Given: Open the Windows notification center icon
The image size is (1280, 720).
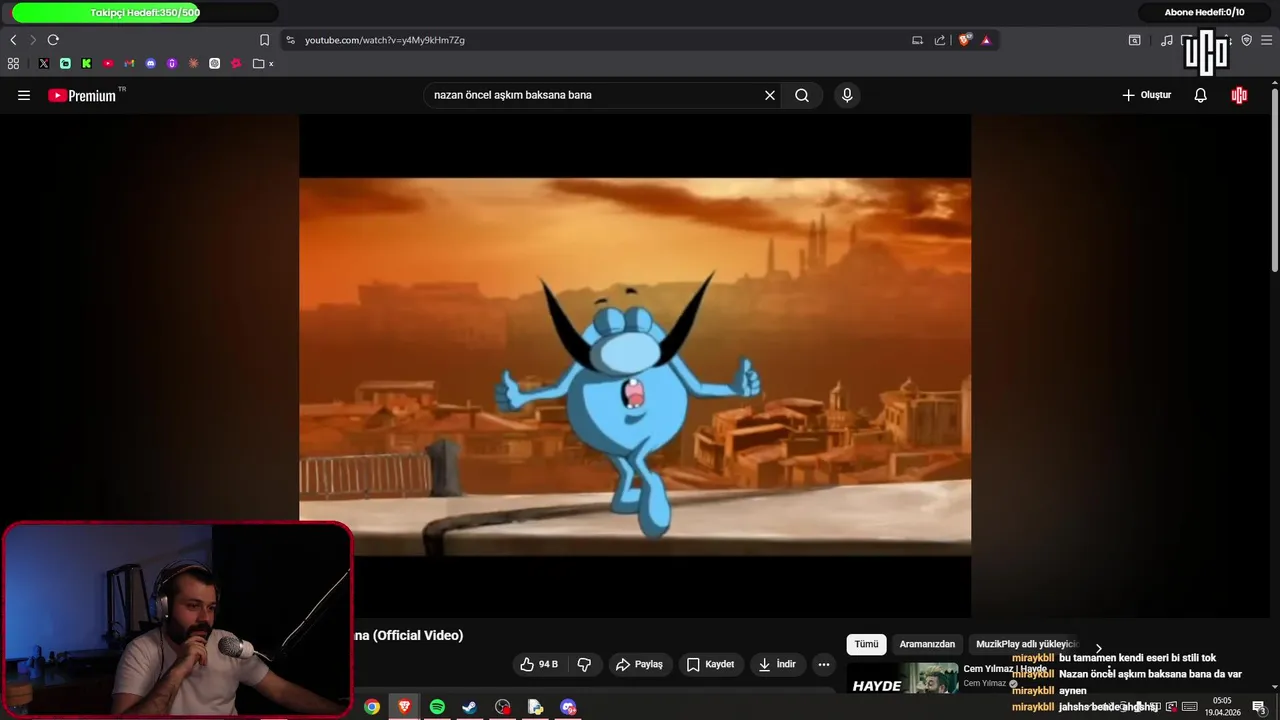Looking at the screenshot, I should (x=1259, y=707).
